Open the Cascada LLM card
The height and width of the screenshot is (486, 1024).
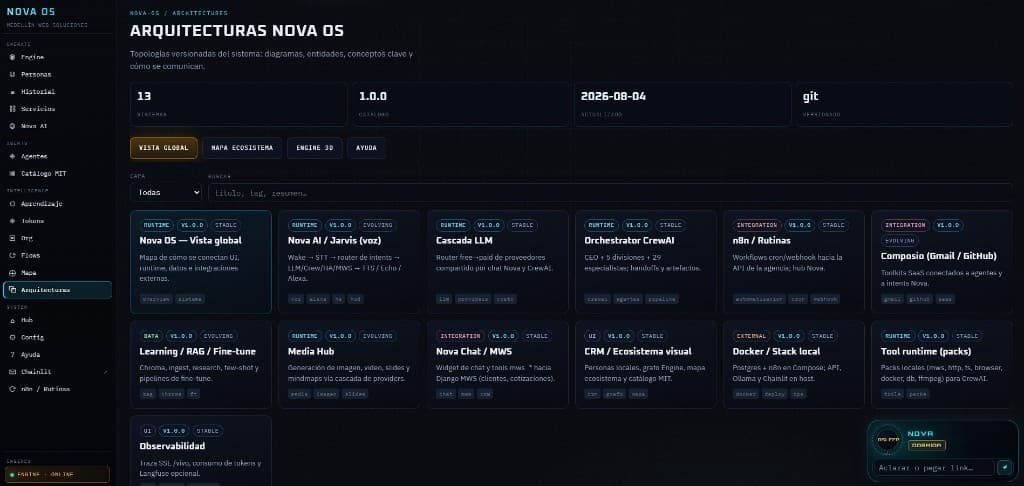click(x=498, y=262)
